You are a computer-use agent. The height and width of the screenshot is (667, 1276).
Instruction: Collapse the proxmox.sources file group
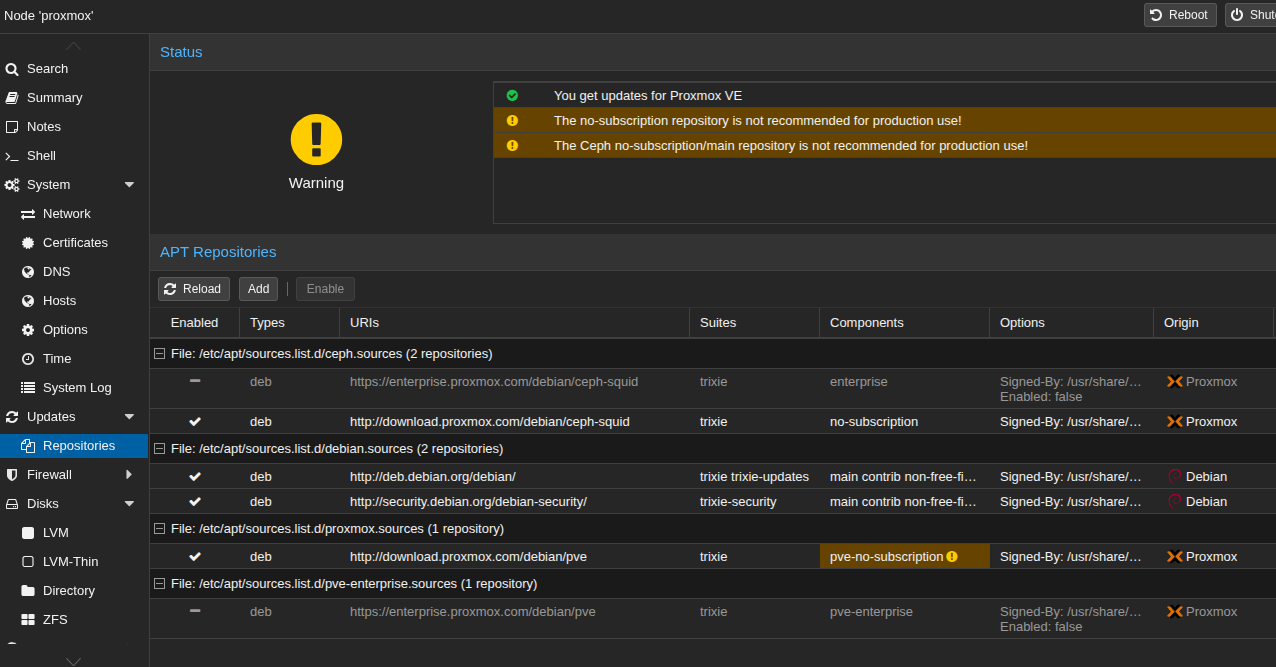[159, 528]
